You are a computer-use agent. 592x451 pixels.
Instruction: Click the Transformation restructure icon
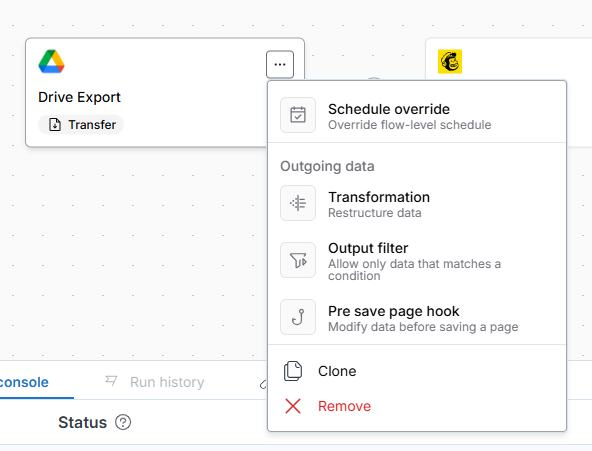coord(298,203)
